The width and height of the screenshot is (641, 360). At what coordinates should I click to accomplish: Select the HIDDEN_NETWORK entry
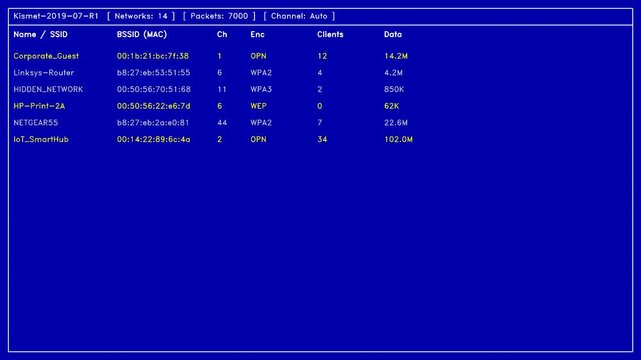click(48, 89)
